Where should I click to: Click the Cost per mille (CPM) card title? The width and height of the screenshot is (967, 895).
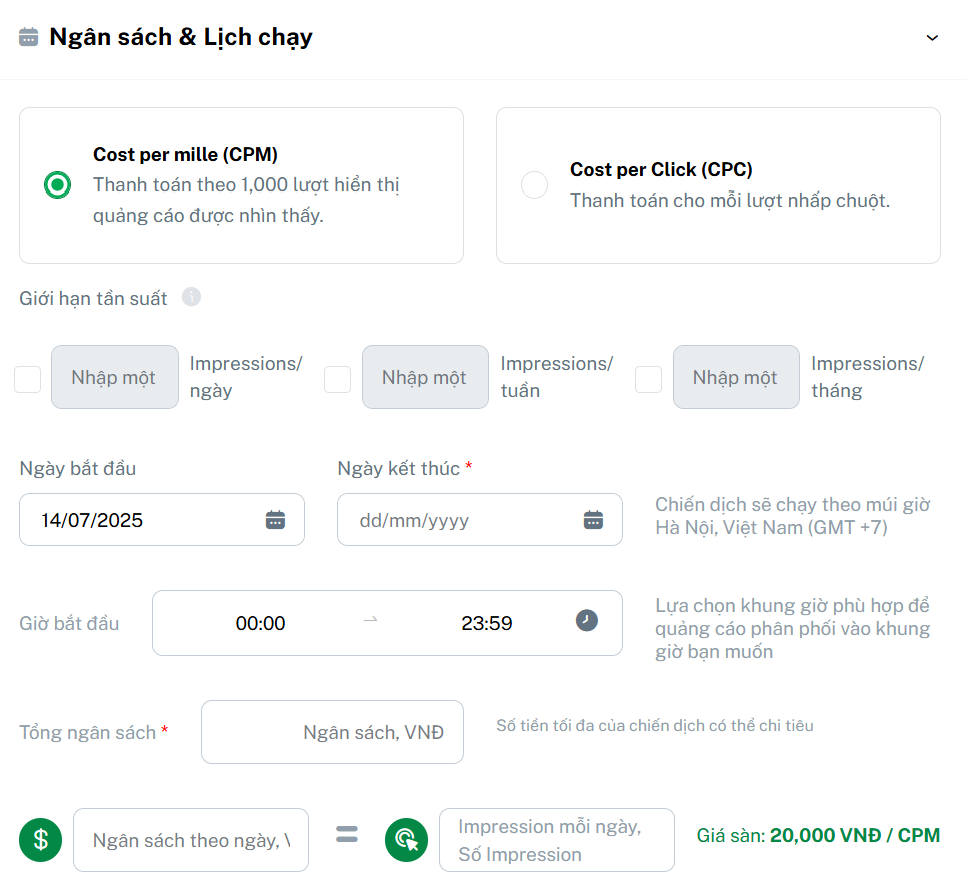(x=185, y=154)
